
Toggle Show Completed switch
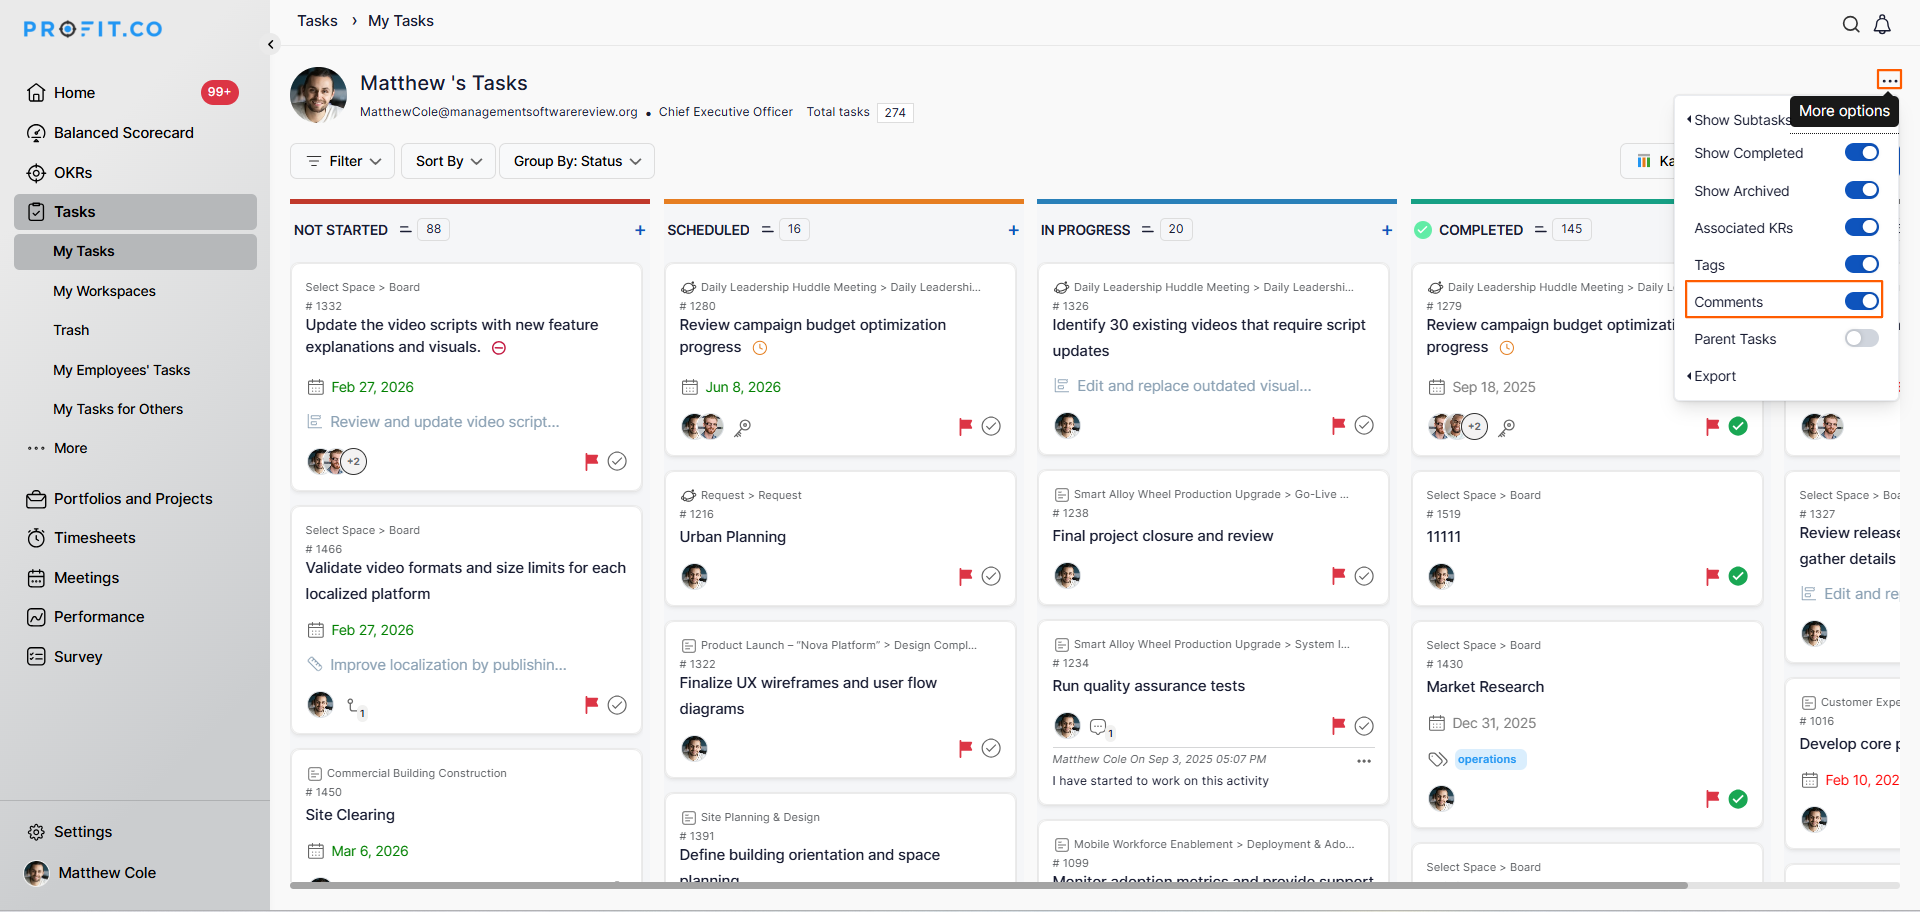1861,153
